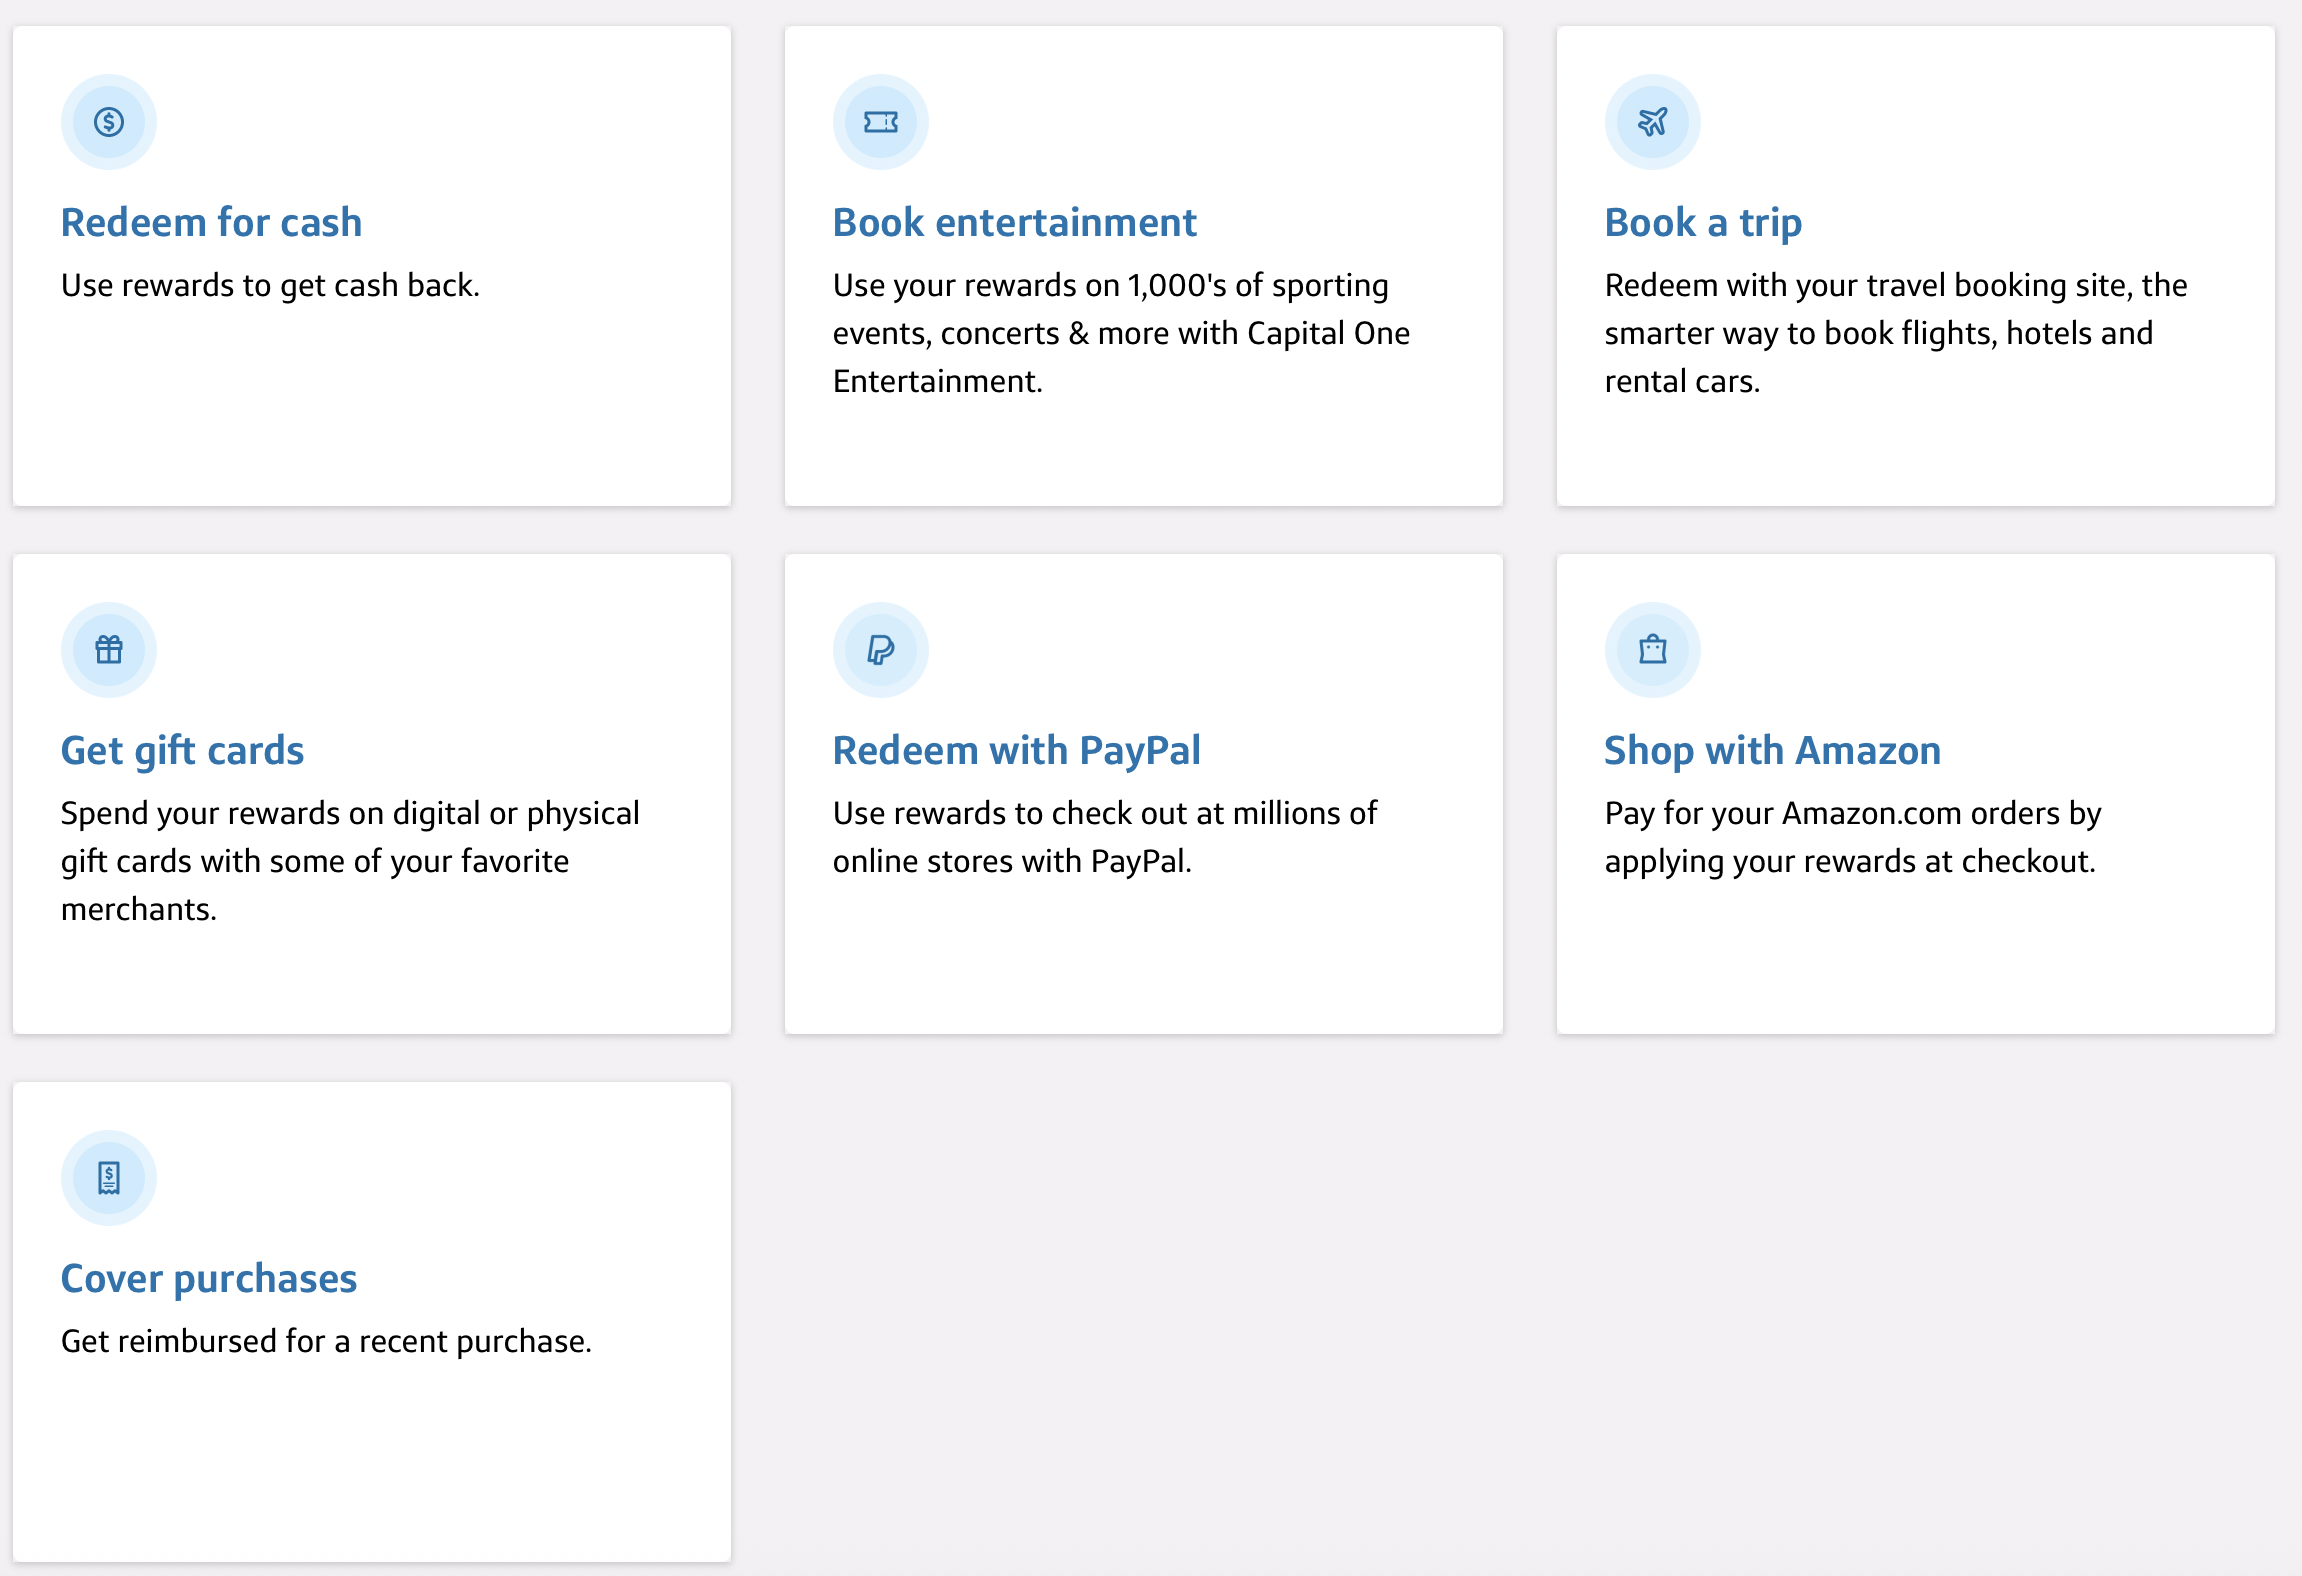Click the 'Use rewards to get cash back' text
This screenshot has height=1576, width=2302.
[x=270, y=286]
